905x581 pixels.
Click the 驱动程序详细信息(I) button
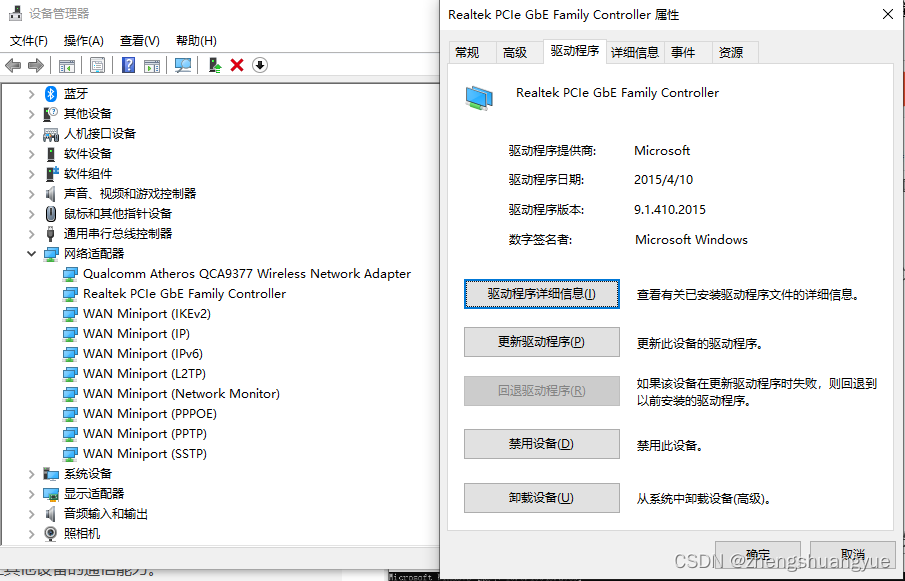pyautogui.click(x=541, y=294)
